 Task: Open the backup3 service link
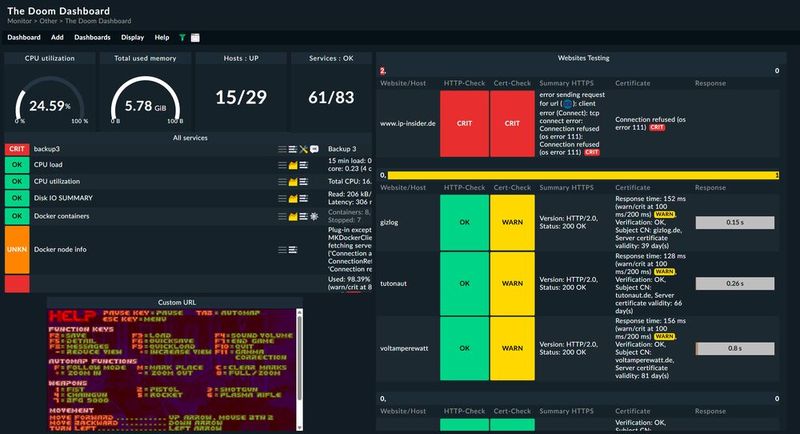point(47,149)
